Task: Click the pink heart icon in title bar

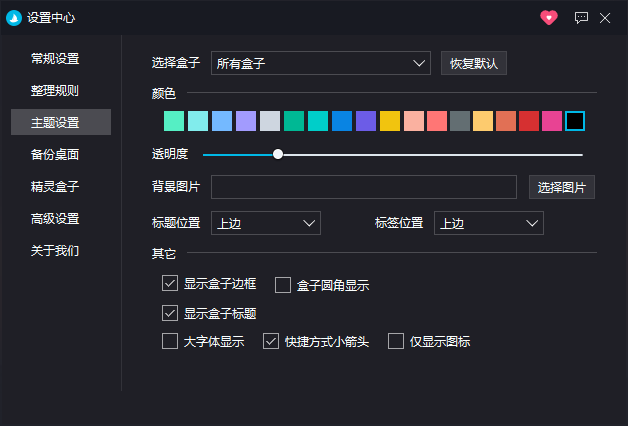Action: pyautogui.click(x=549, y=18)
